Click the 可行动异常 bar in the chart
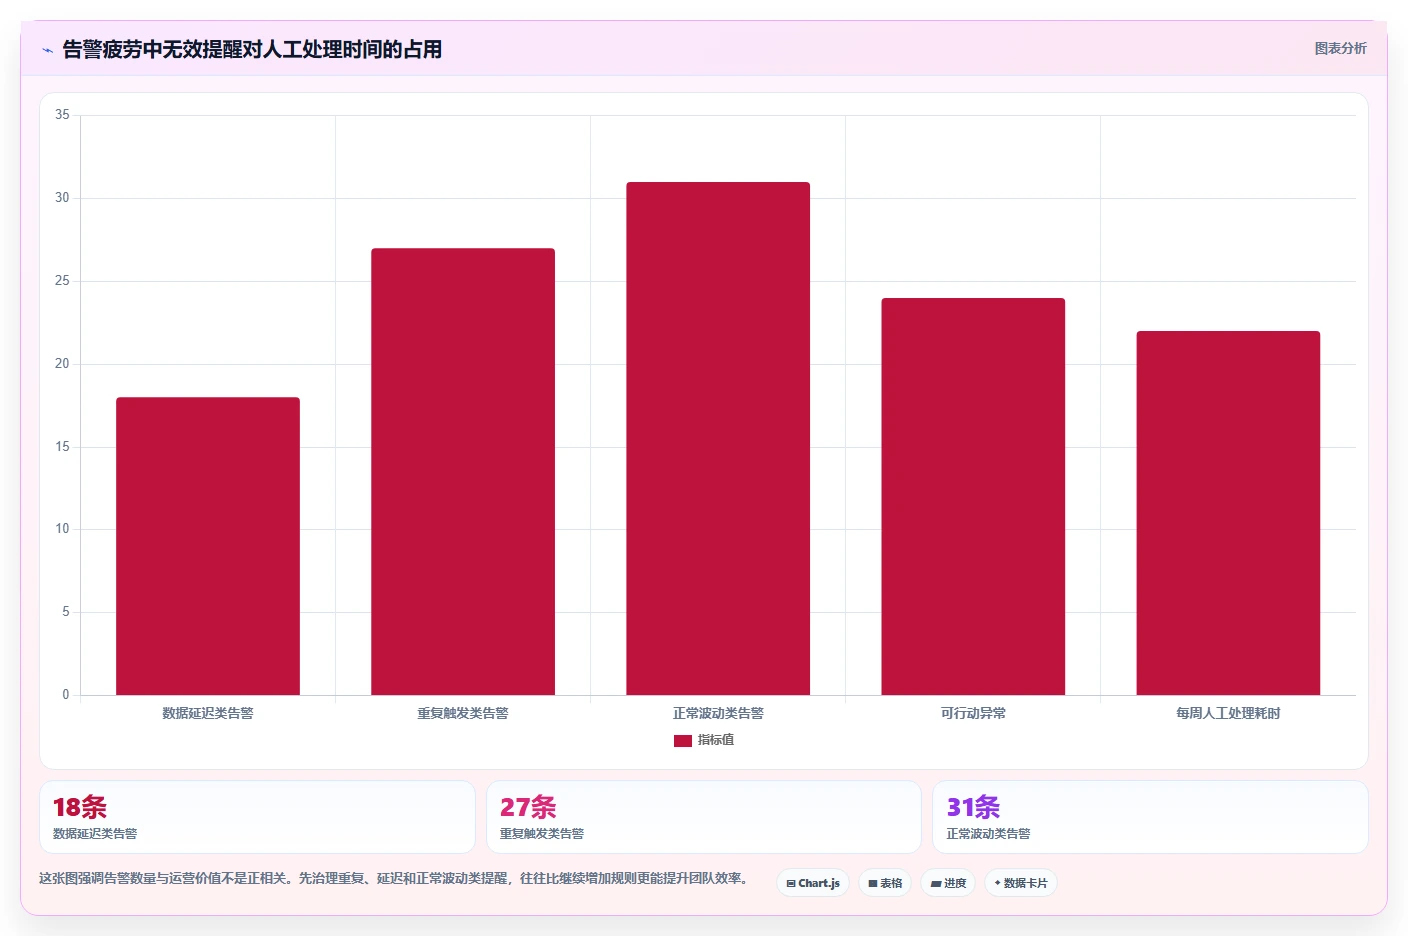This screenshot has height=936, width=1408. pos(973,496)
